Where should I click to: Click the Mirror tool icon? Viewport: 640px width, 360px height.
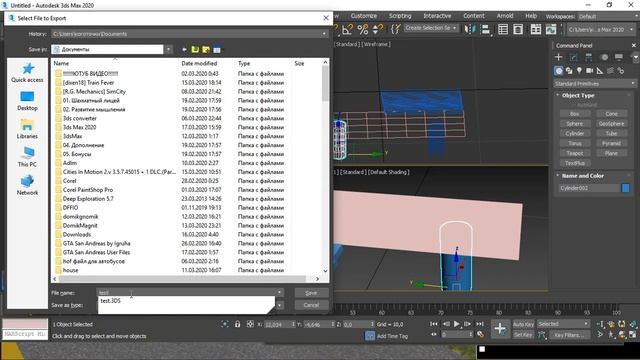click(x=470, y=29)
